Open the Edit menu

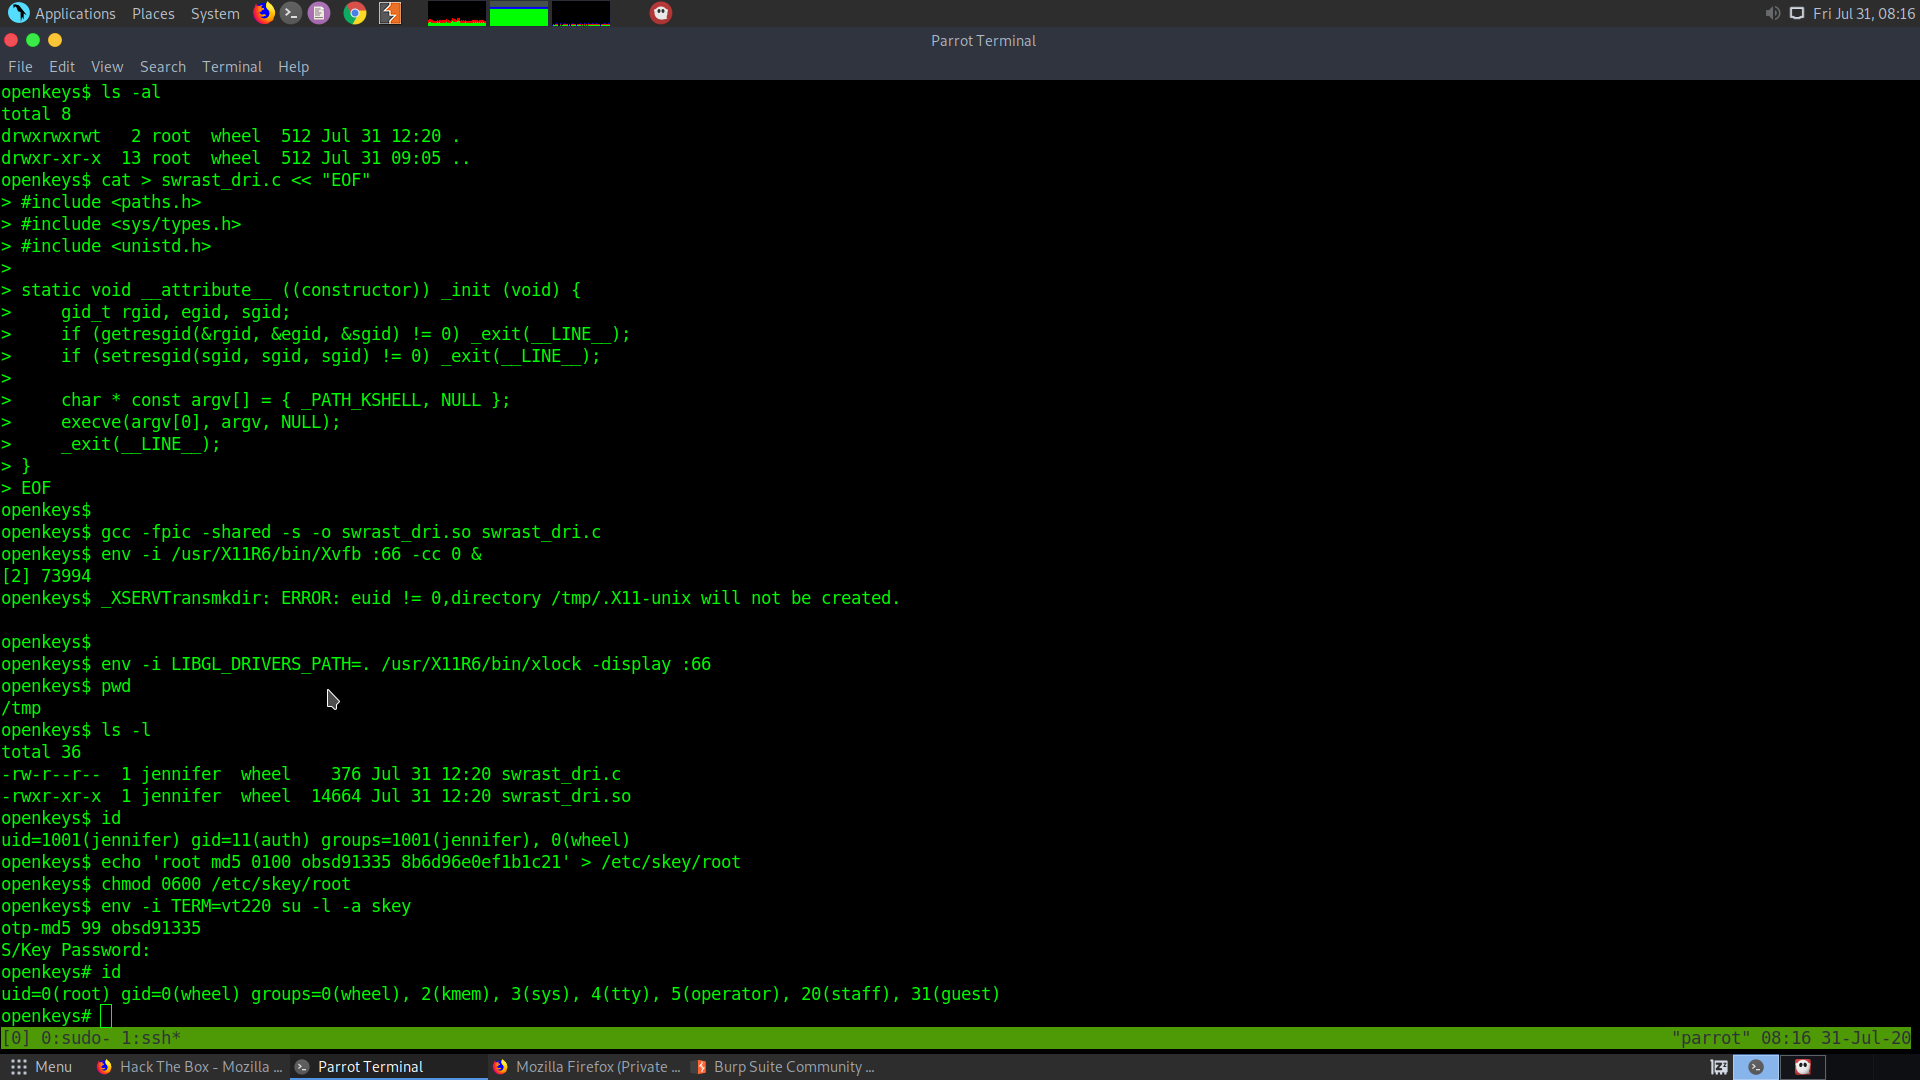pos(62,67)
